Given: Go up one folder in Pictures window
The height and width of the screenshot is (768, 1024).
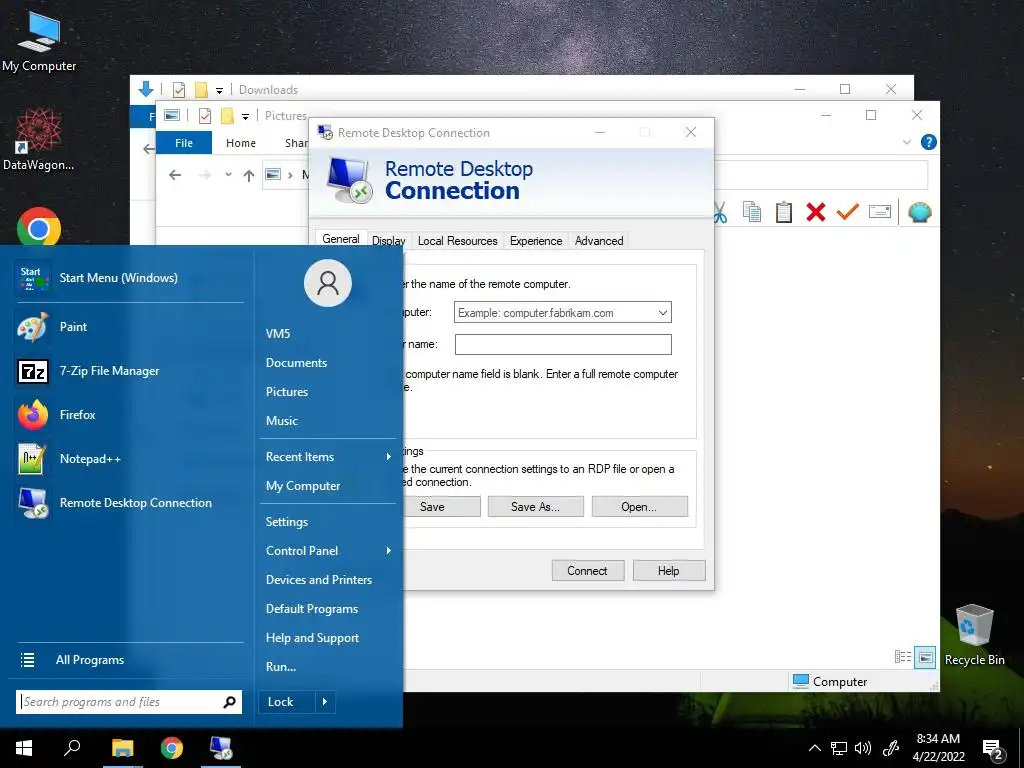Looking at the screenshot, I should [x=249, y=175].
